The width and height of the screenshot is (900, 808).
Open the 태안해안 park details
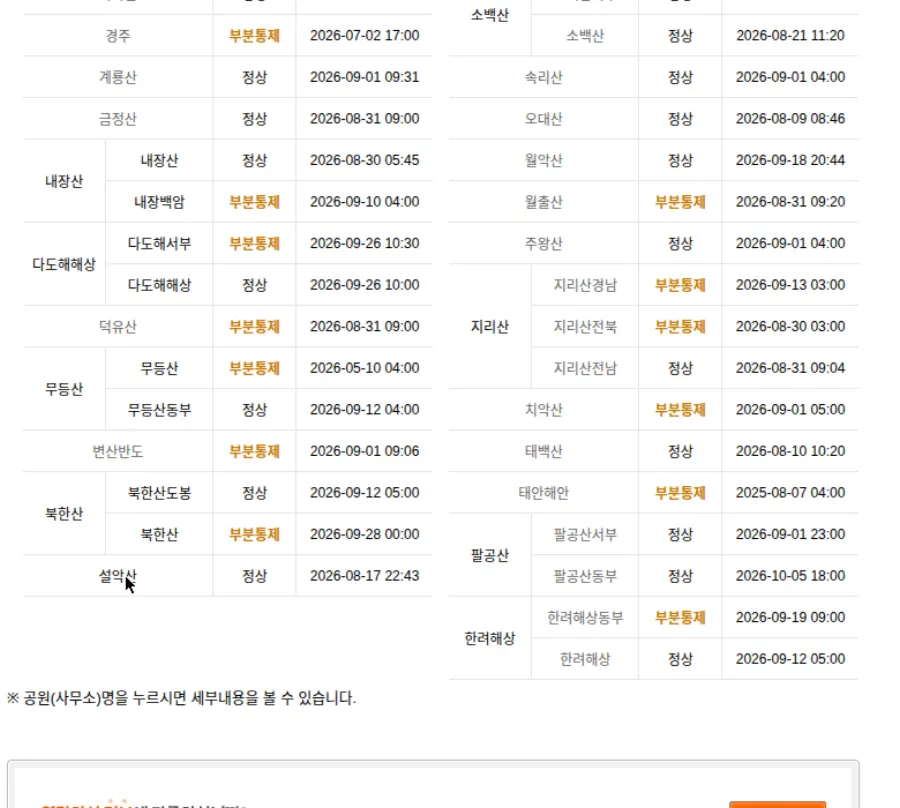click(x=544, y=493)
